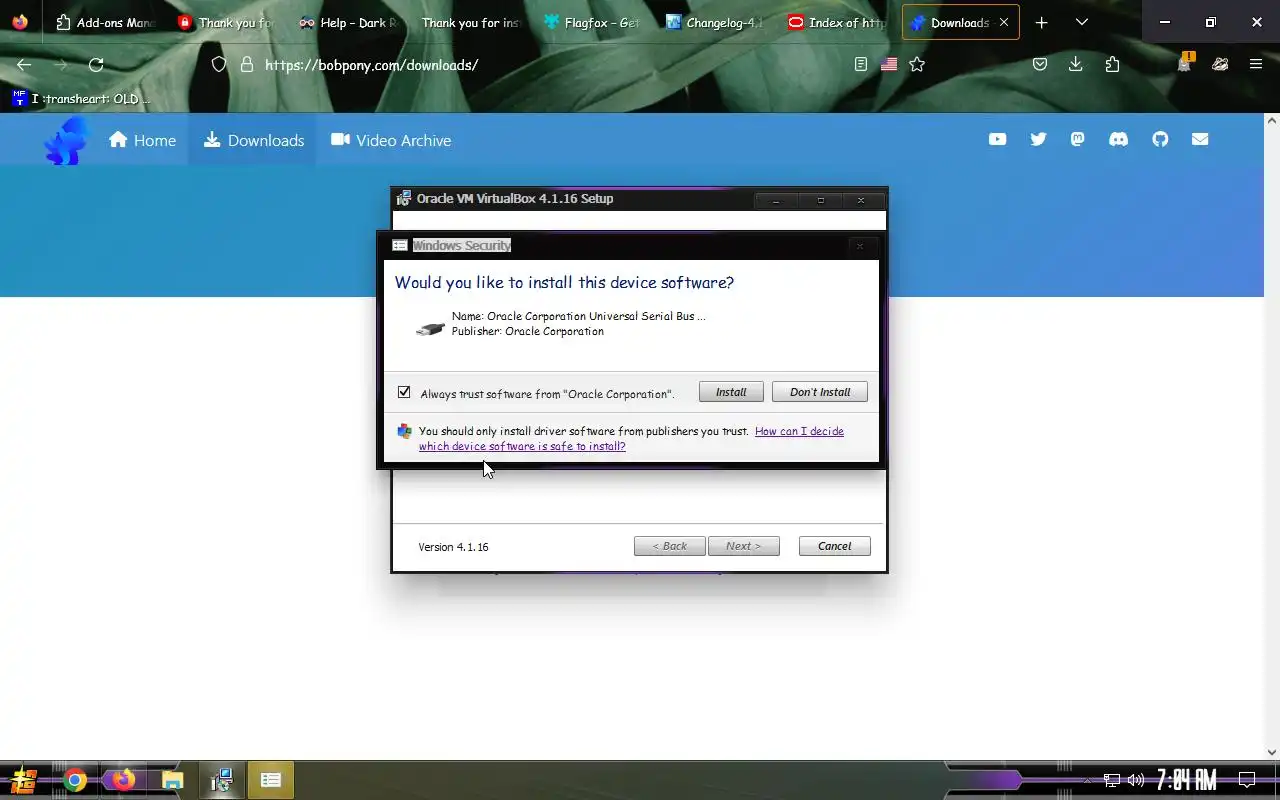This screenshot has width=1280, height=800.
Task: Open Mastodon icon on BobPony site
Action: coord(1077,139)
